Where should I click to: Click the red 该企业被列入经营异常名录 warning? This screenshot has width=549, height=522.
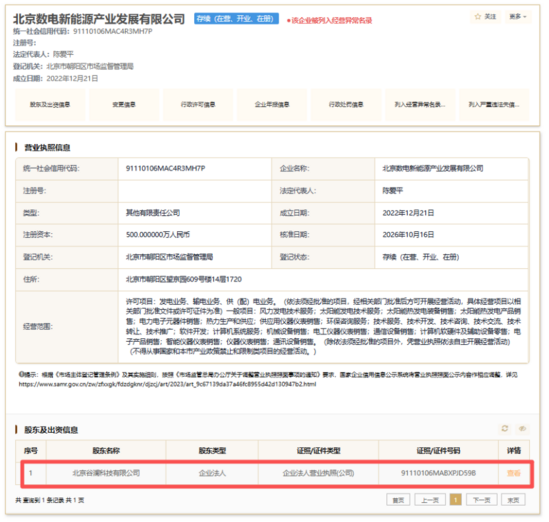pos(329,21)
